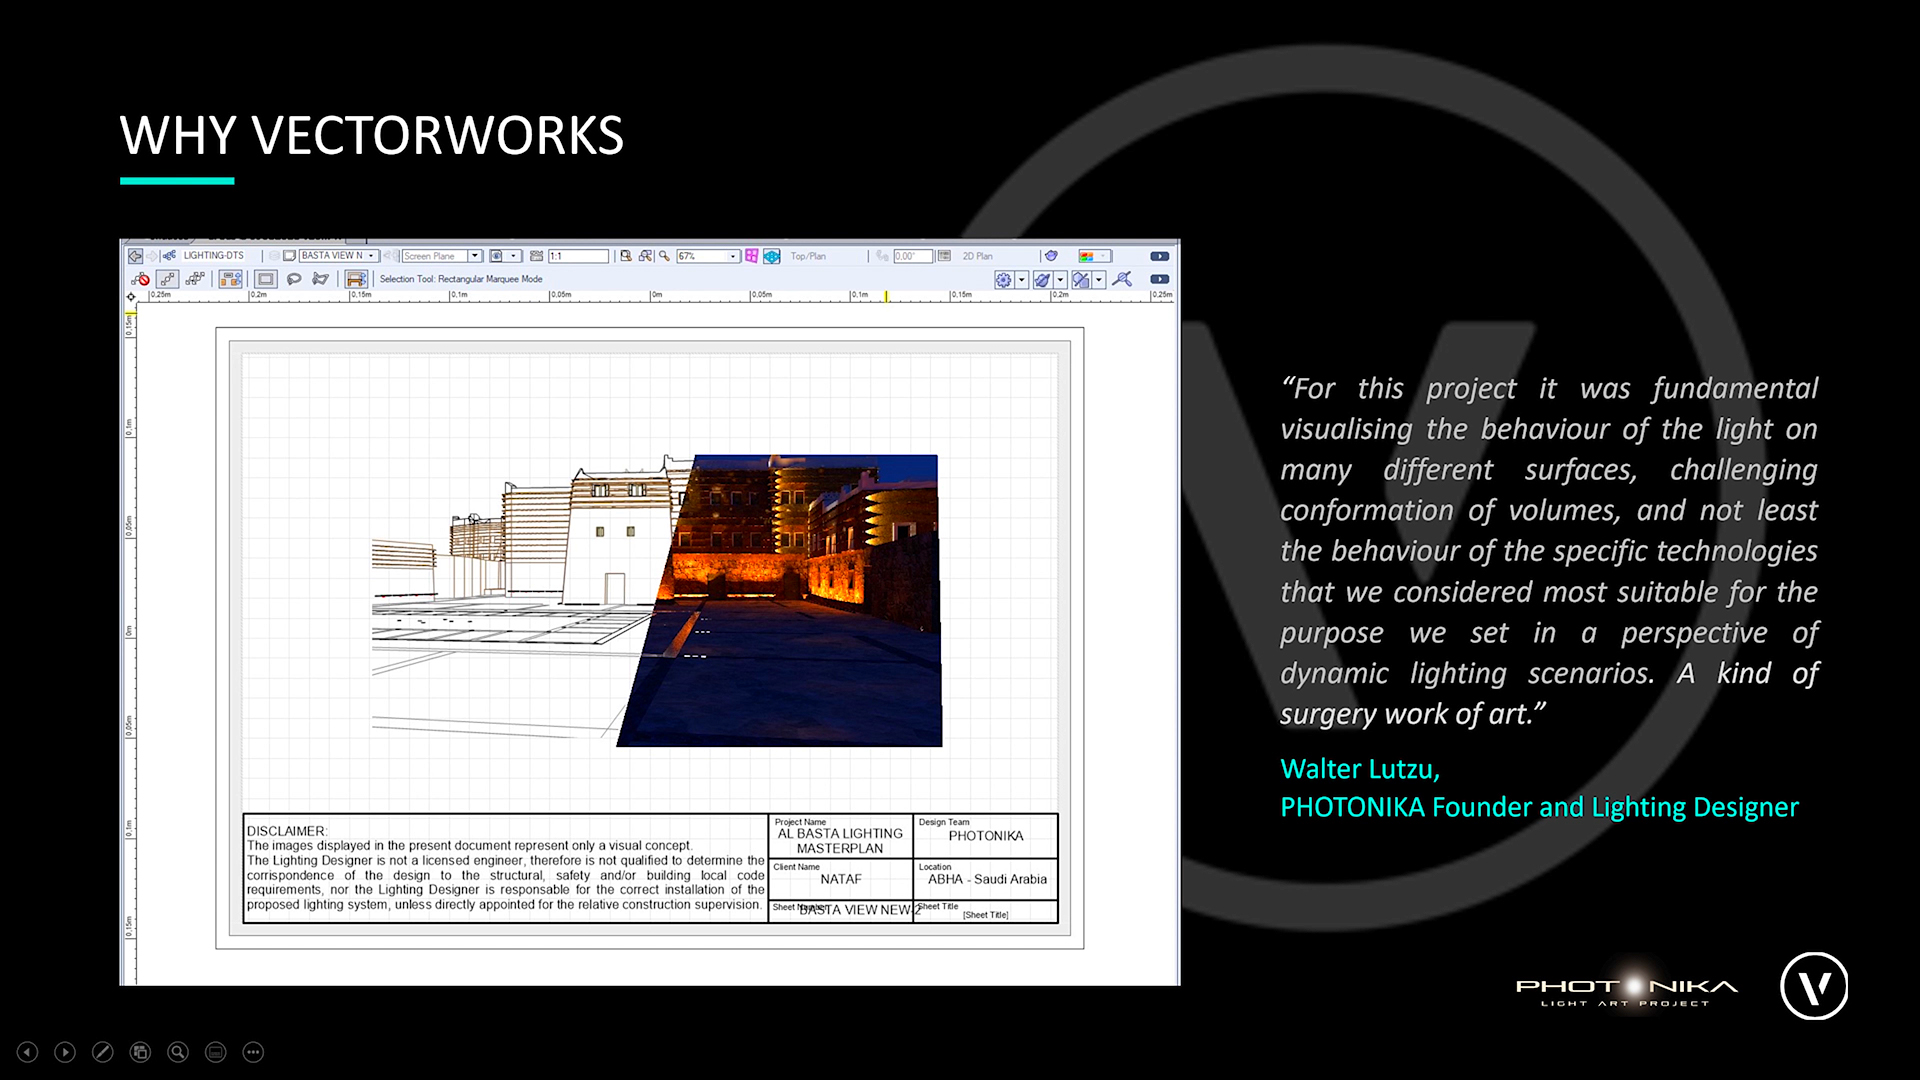Expand the Screen Plane dropdown arrow
This screenshot has width=1920, height=1080.
click(475, 256)
